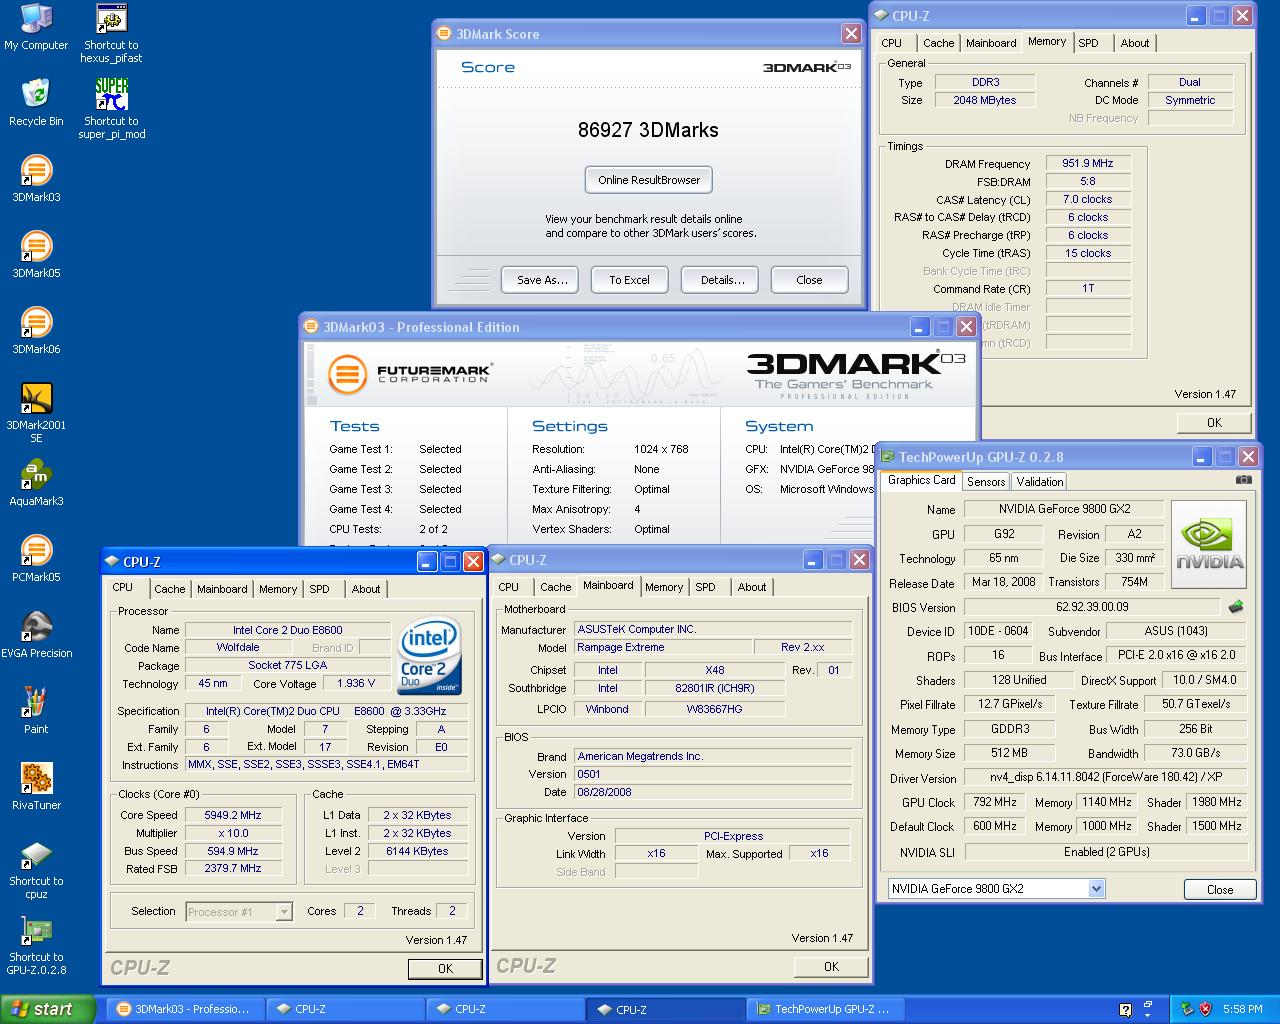The image size is (1280, 1024).
Task: Open the Recycle Bin desktop icon
Action: pos(36,103)
